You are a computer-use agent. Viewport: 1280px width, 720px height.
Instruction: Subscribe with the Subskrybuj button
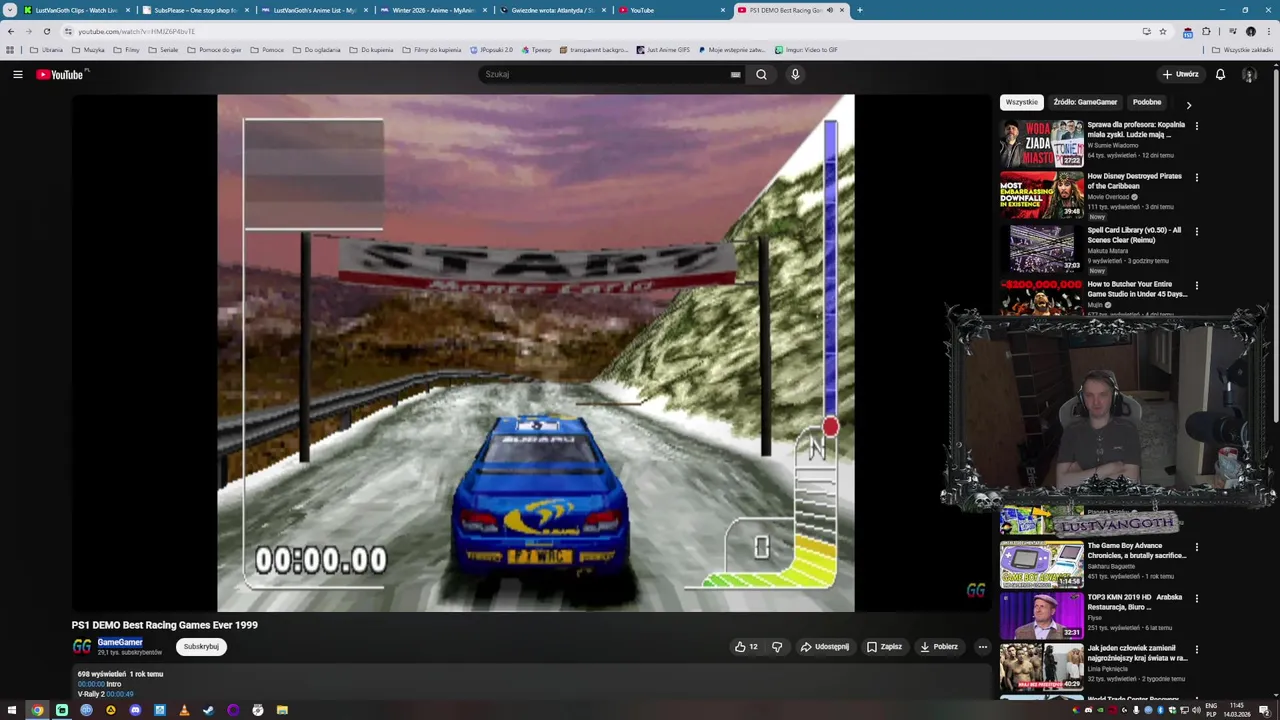[x=201, y=646]
